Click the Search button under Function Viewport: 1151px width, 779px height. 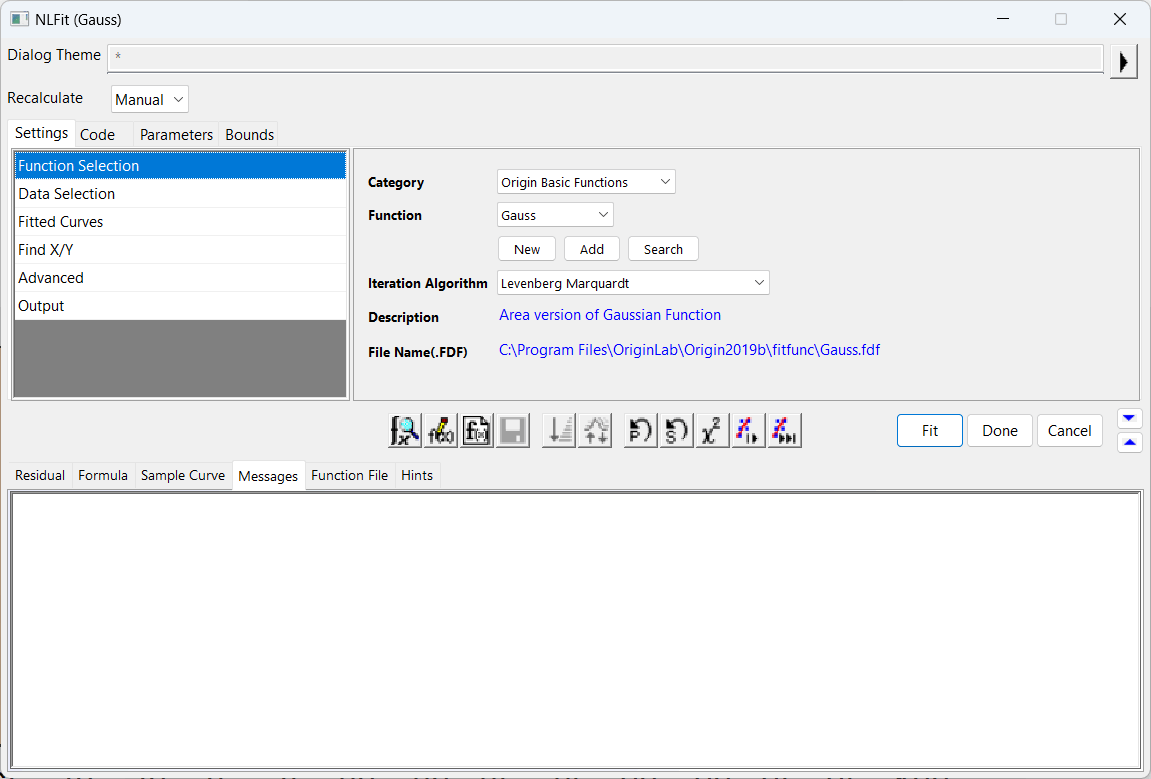point(663,250)
